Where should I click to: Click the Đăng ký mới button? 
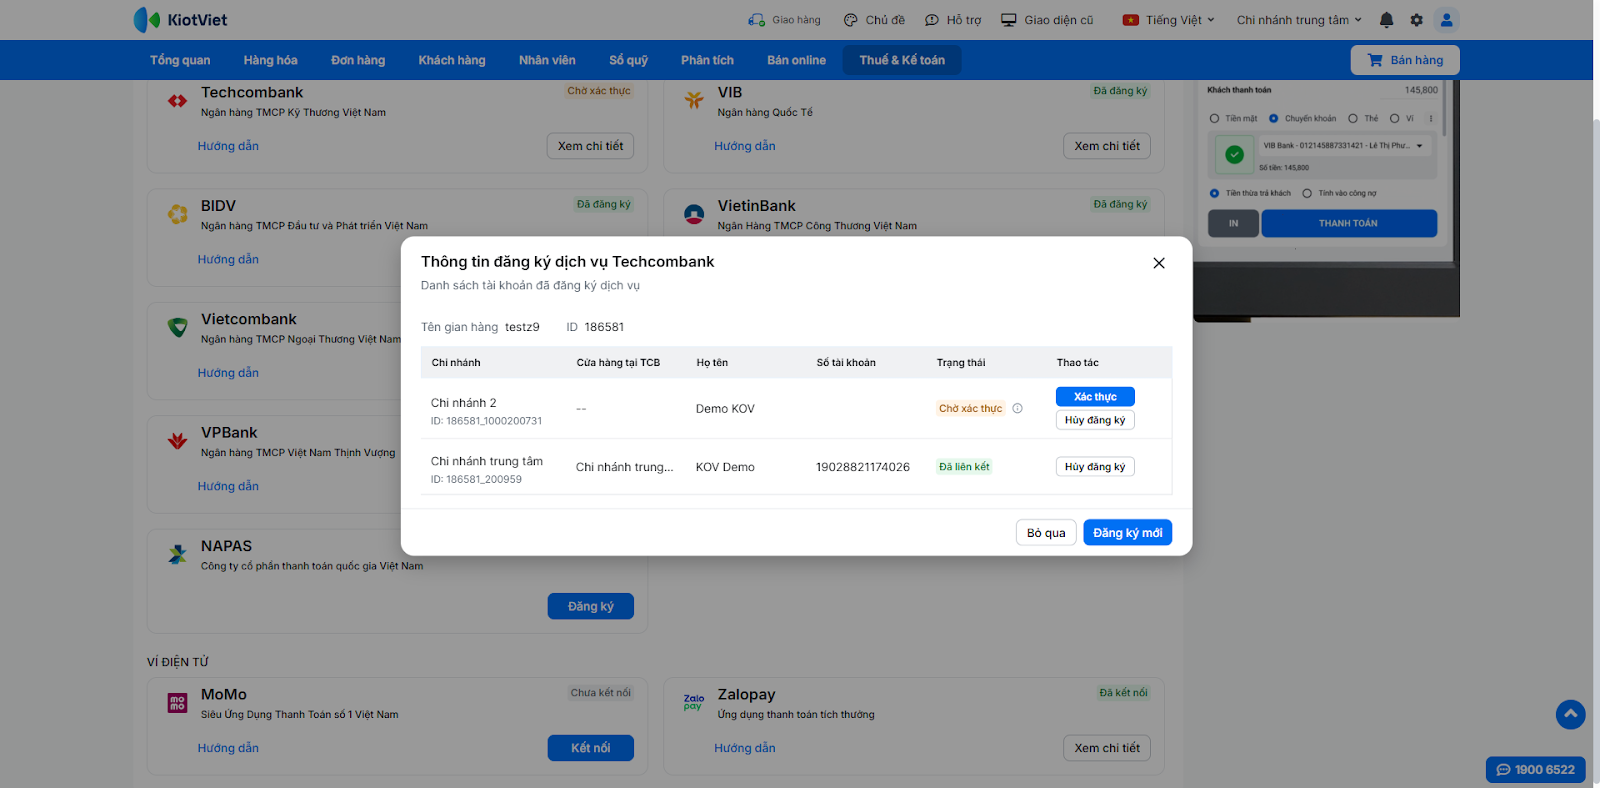pyautogui.click(x=1127, y=533)
